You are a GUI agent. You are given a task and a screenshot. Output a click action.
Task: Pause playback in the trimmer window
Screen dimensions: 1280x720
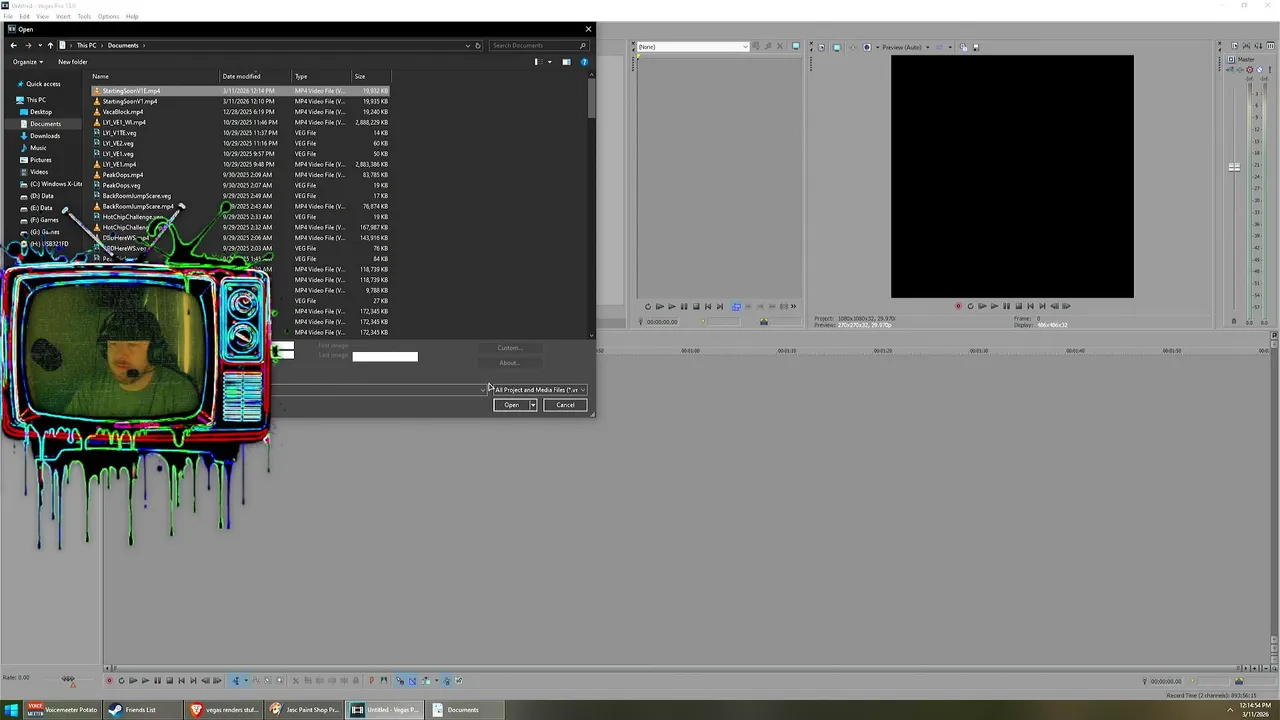(684, 307)
